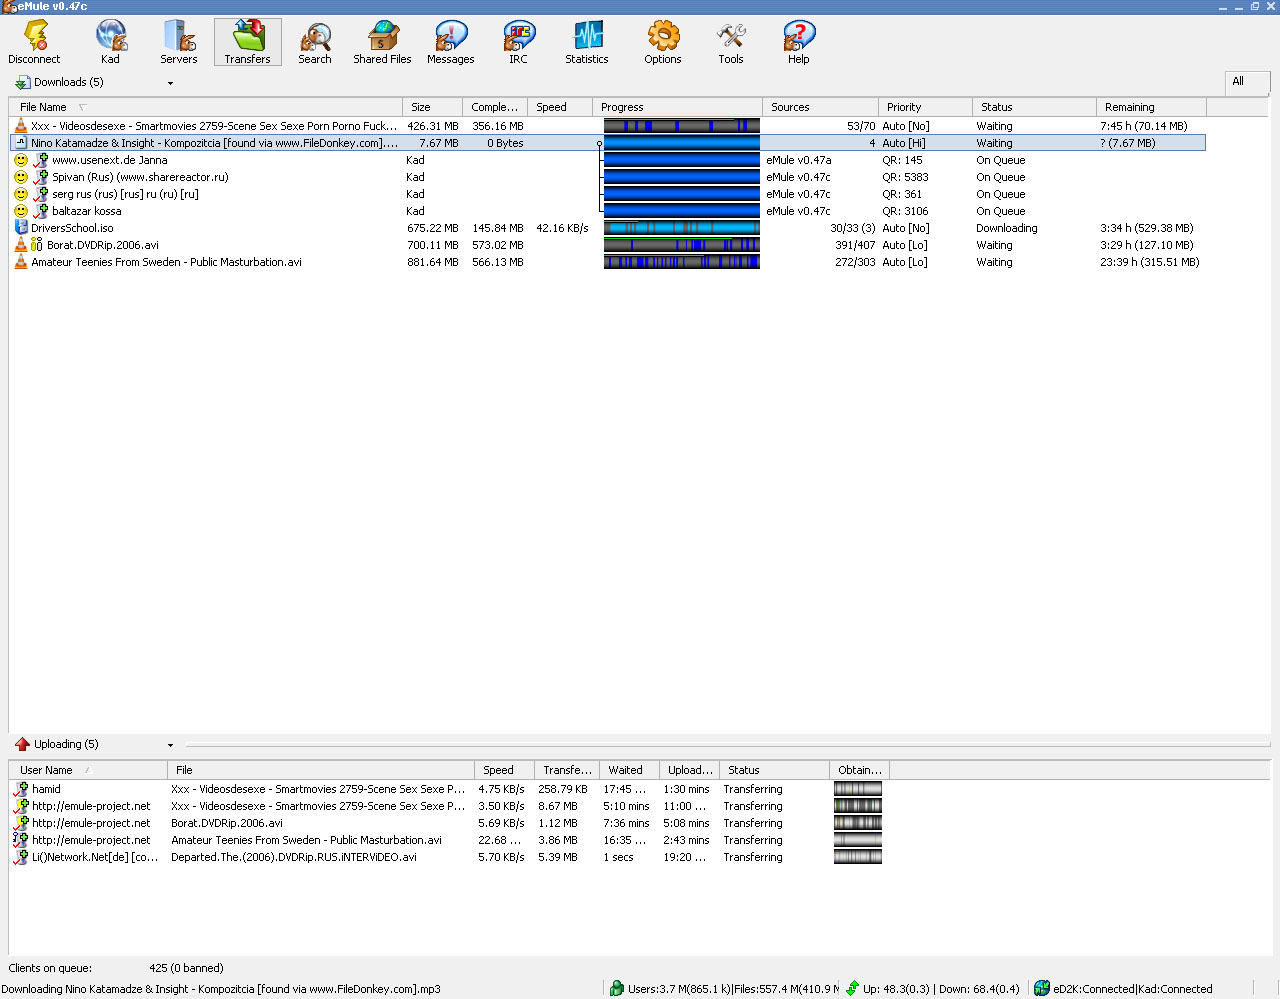
Task: Open the Messages window
Action: [451, 42]
